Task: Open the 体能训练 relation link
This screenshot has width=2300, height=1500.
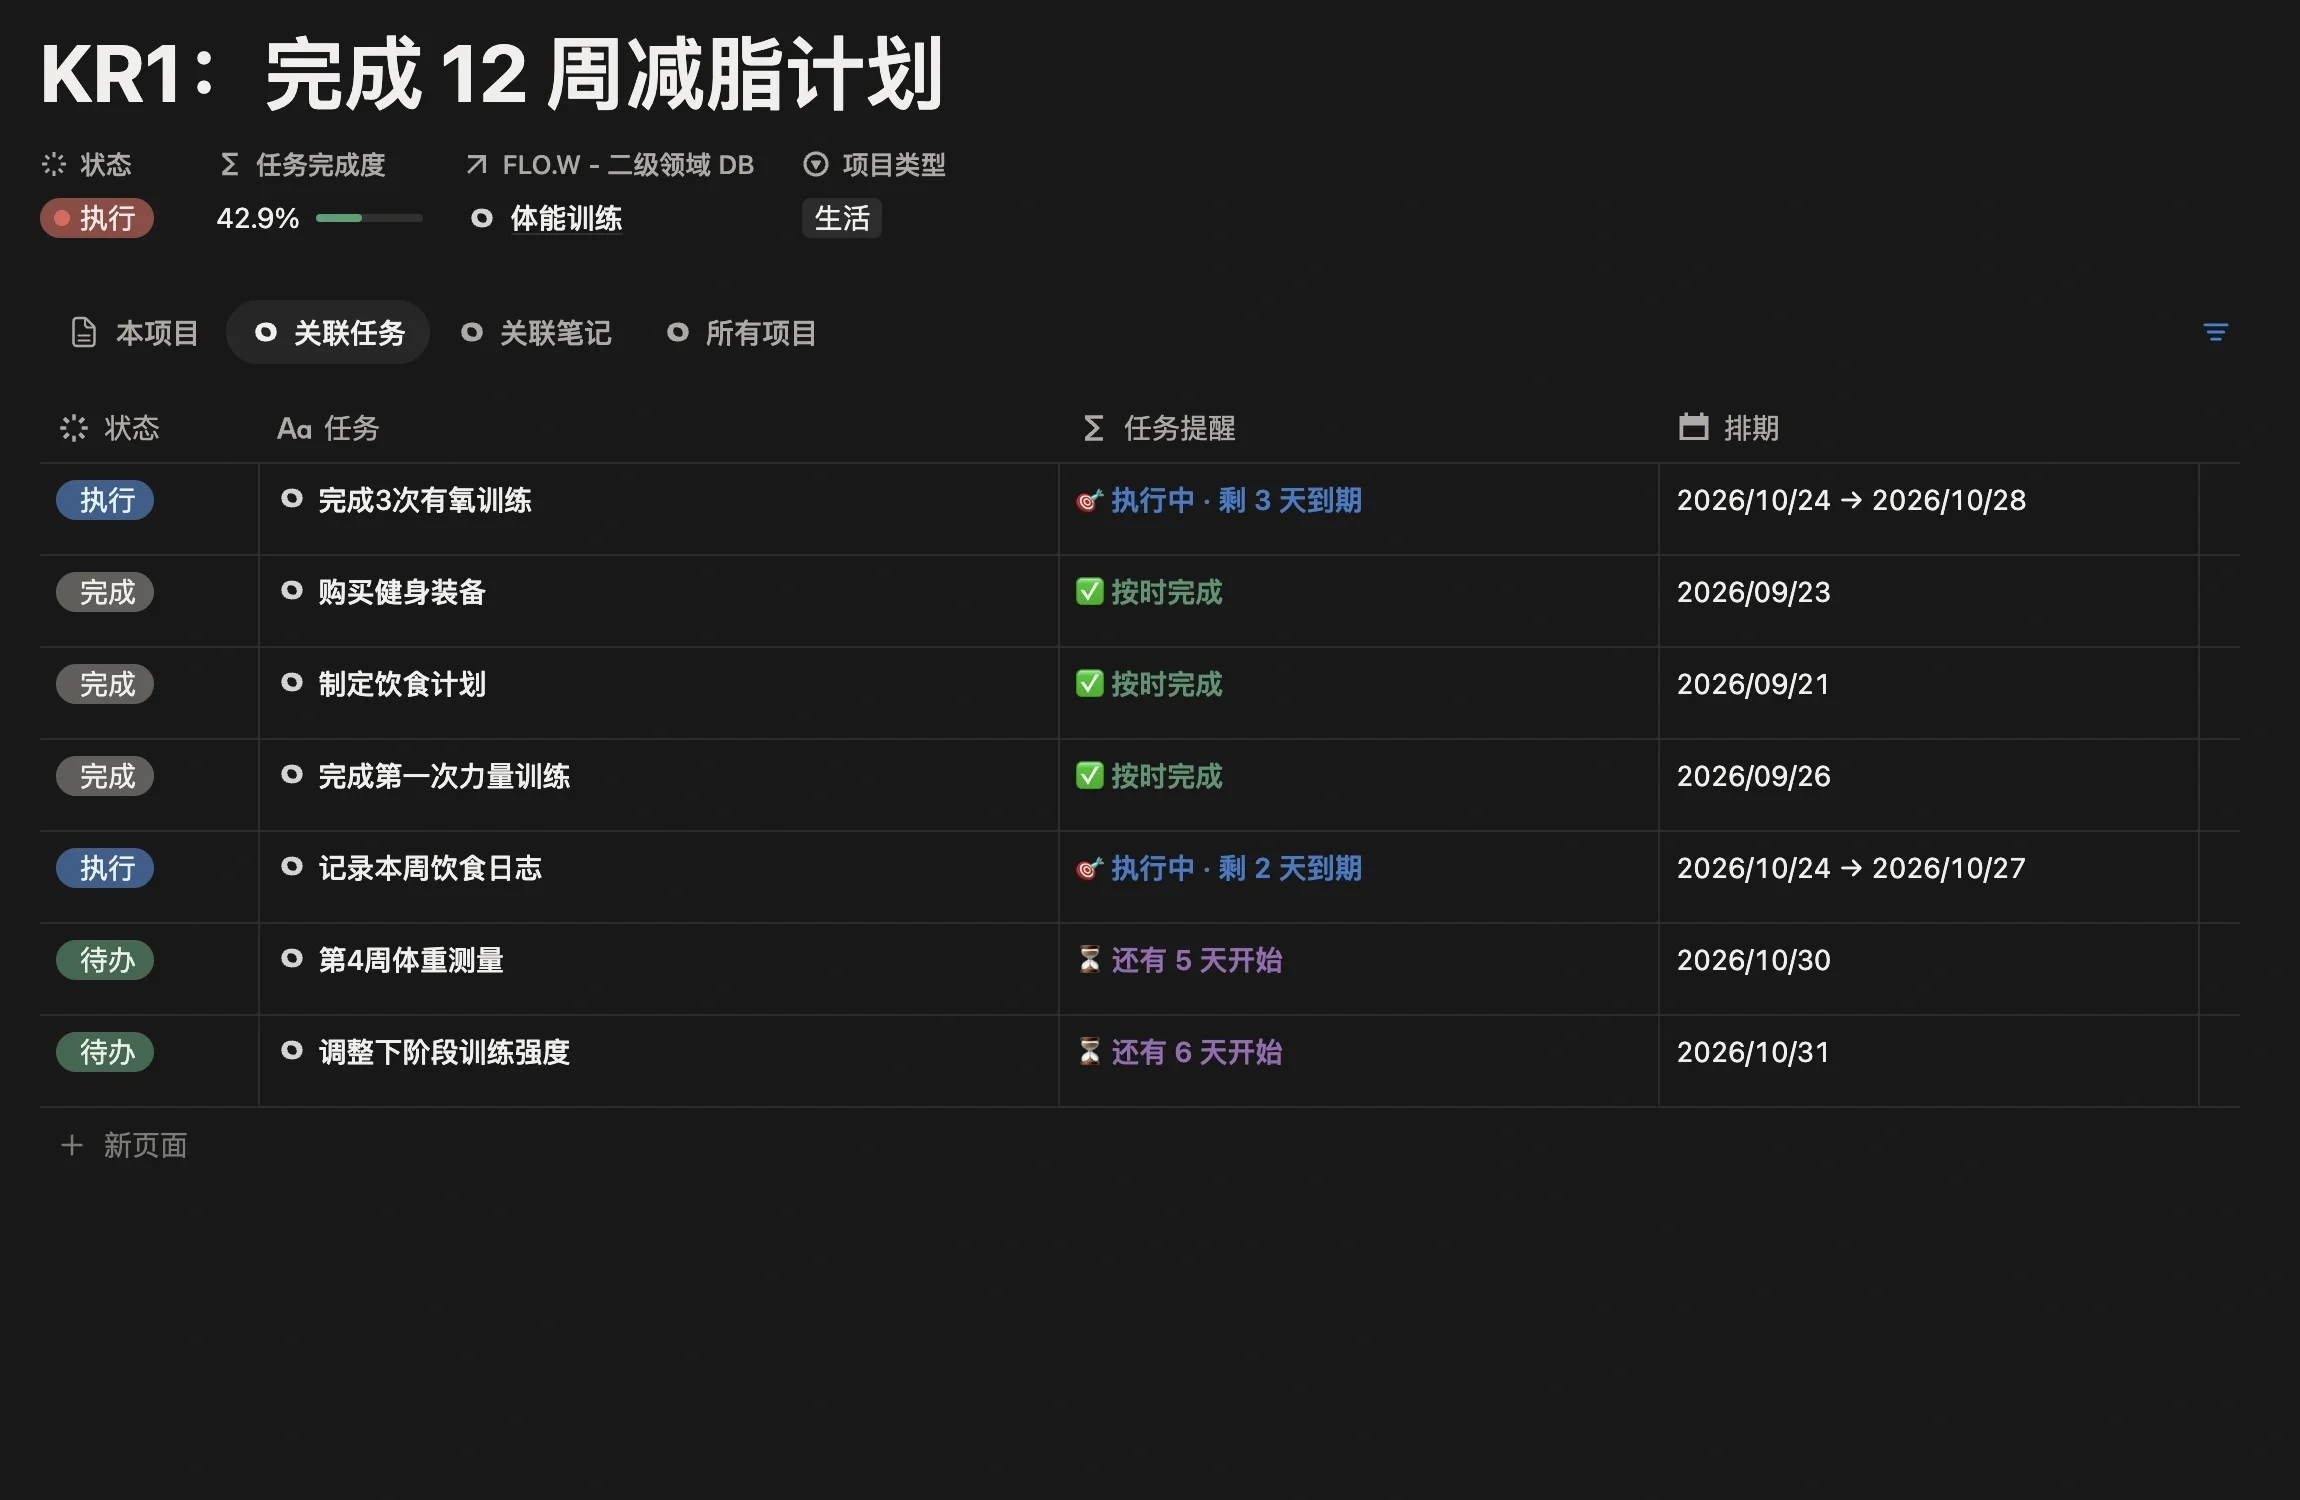Action: pos(547,218)
